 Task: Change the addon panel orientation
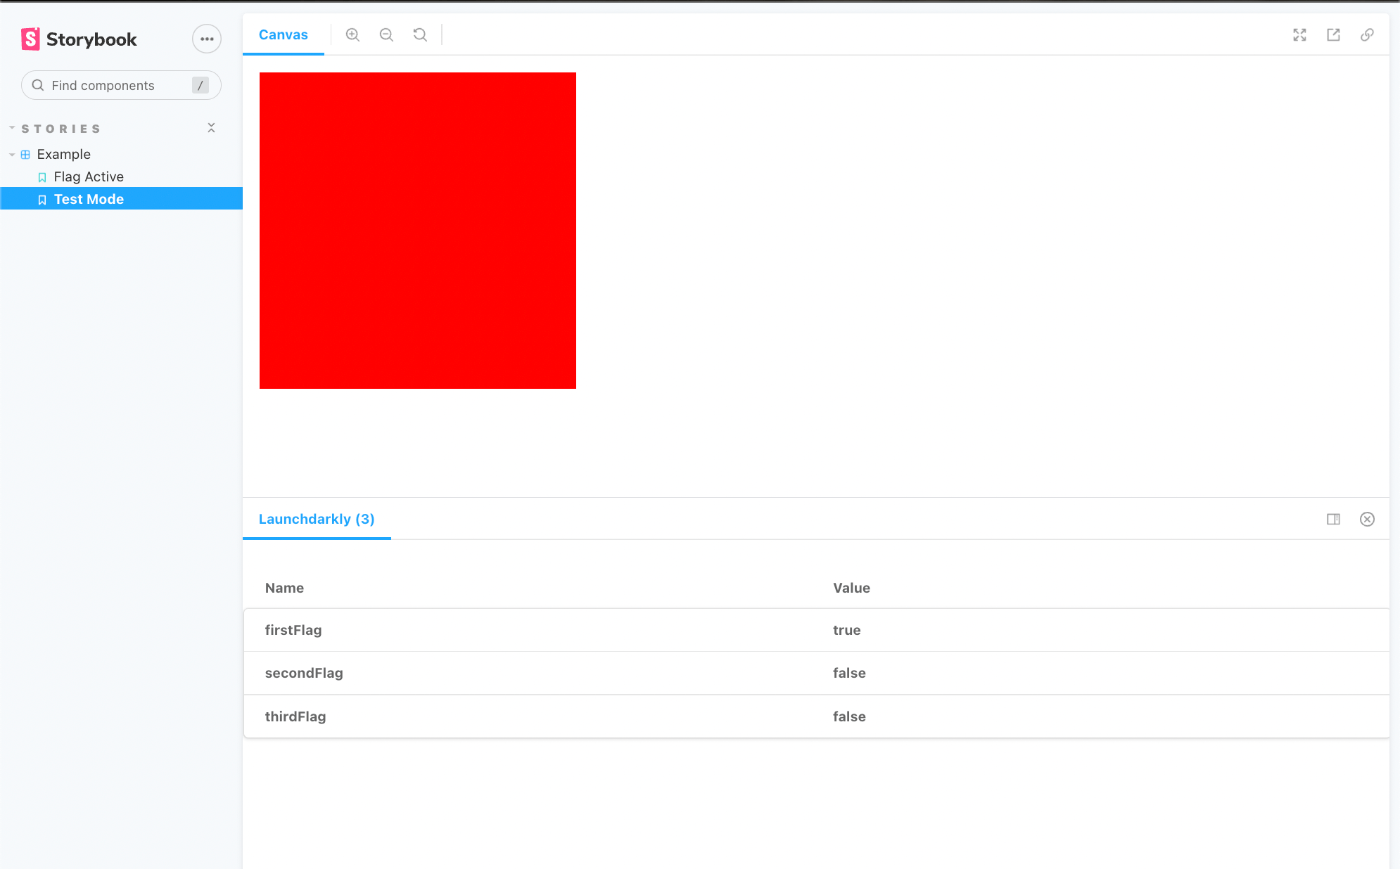click(1333, 519)
